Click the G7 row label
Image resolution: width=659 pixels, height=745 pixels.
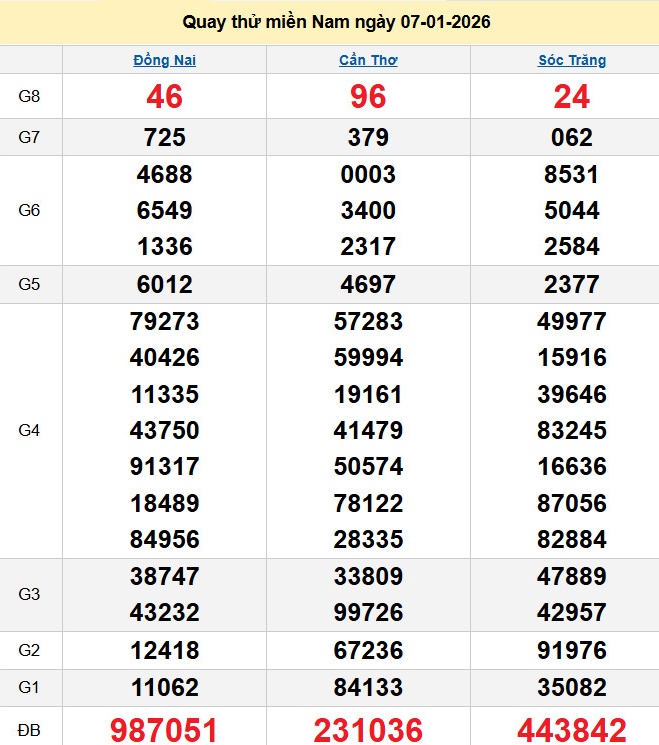(30, 138)
